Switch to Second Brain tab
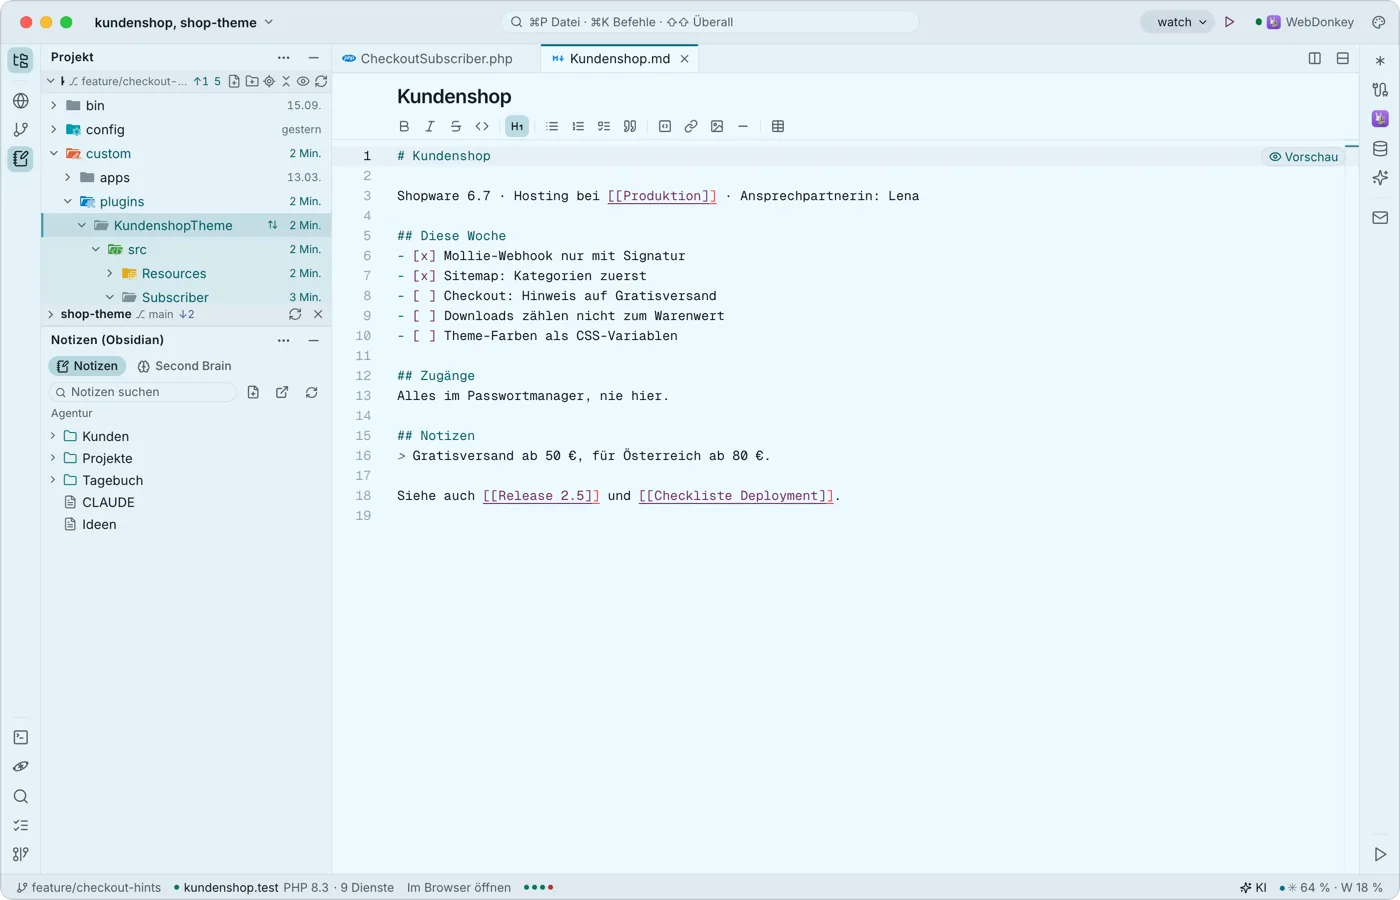This screenshot has width=1400, height=900. point(184,366)
